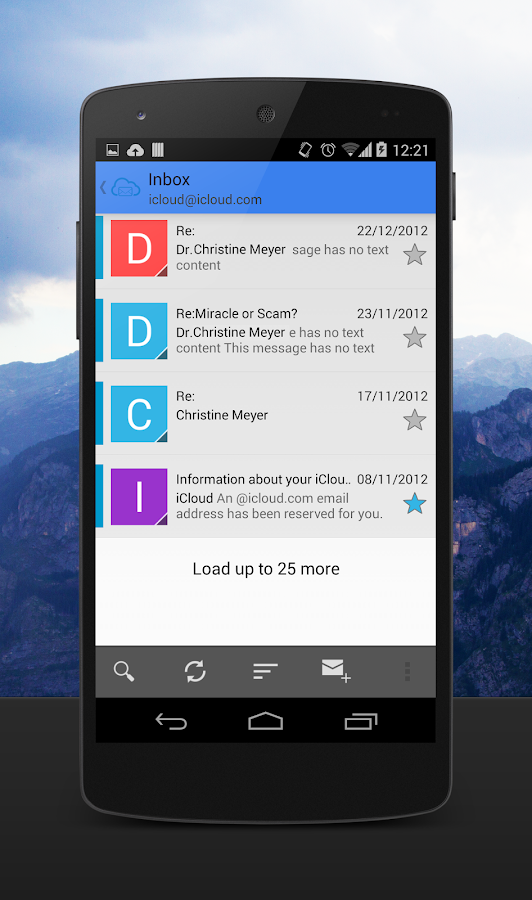Tap Load up to 25 more
532x900 pixels.
click(x=266, y=569)
